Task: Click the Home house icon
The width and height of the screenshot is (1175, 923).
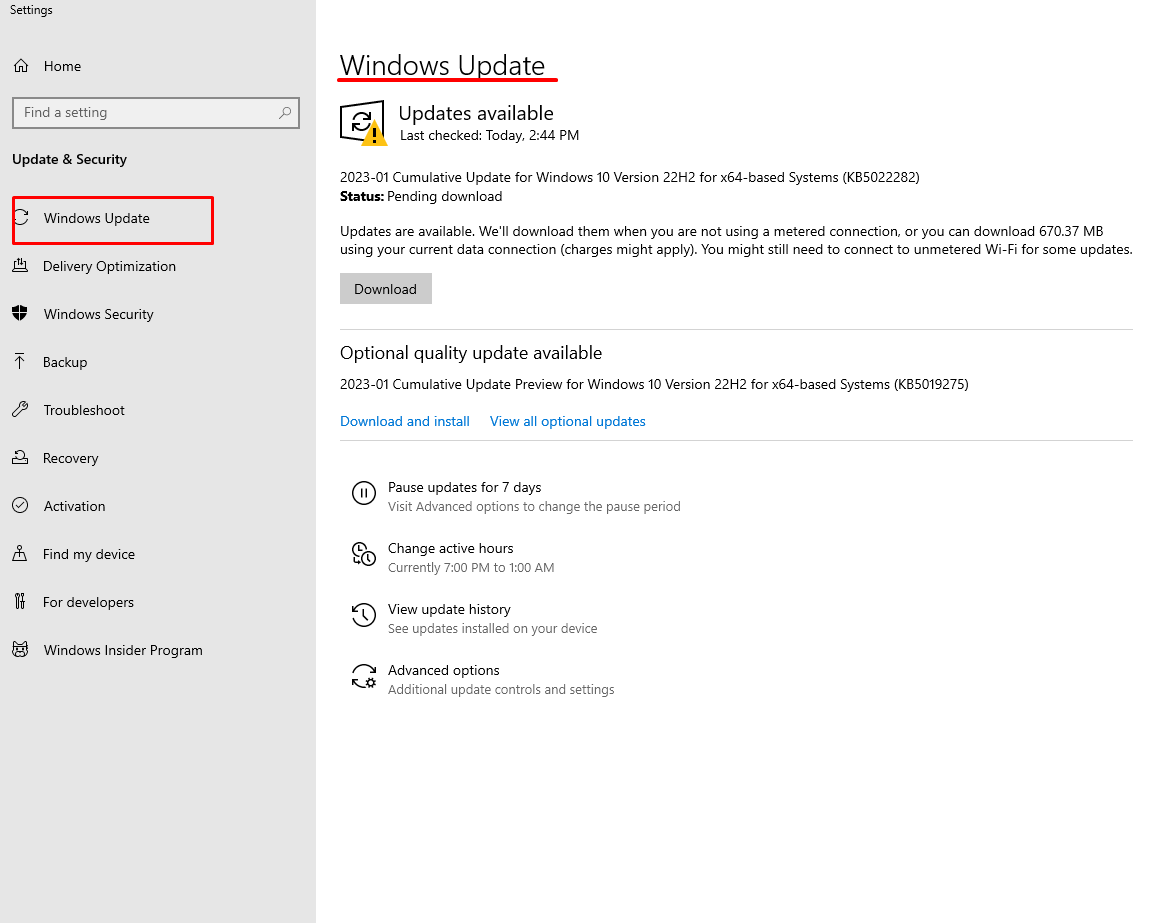Action: (x=21, y=66)
